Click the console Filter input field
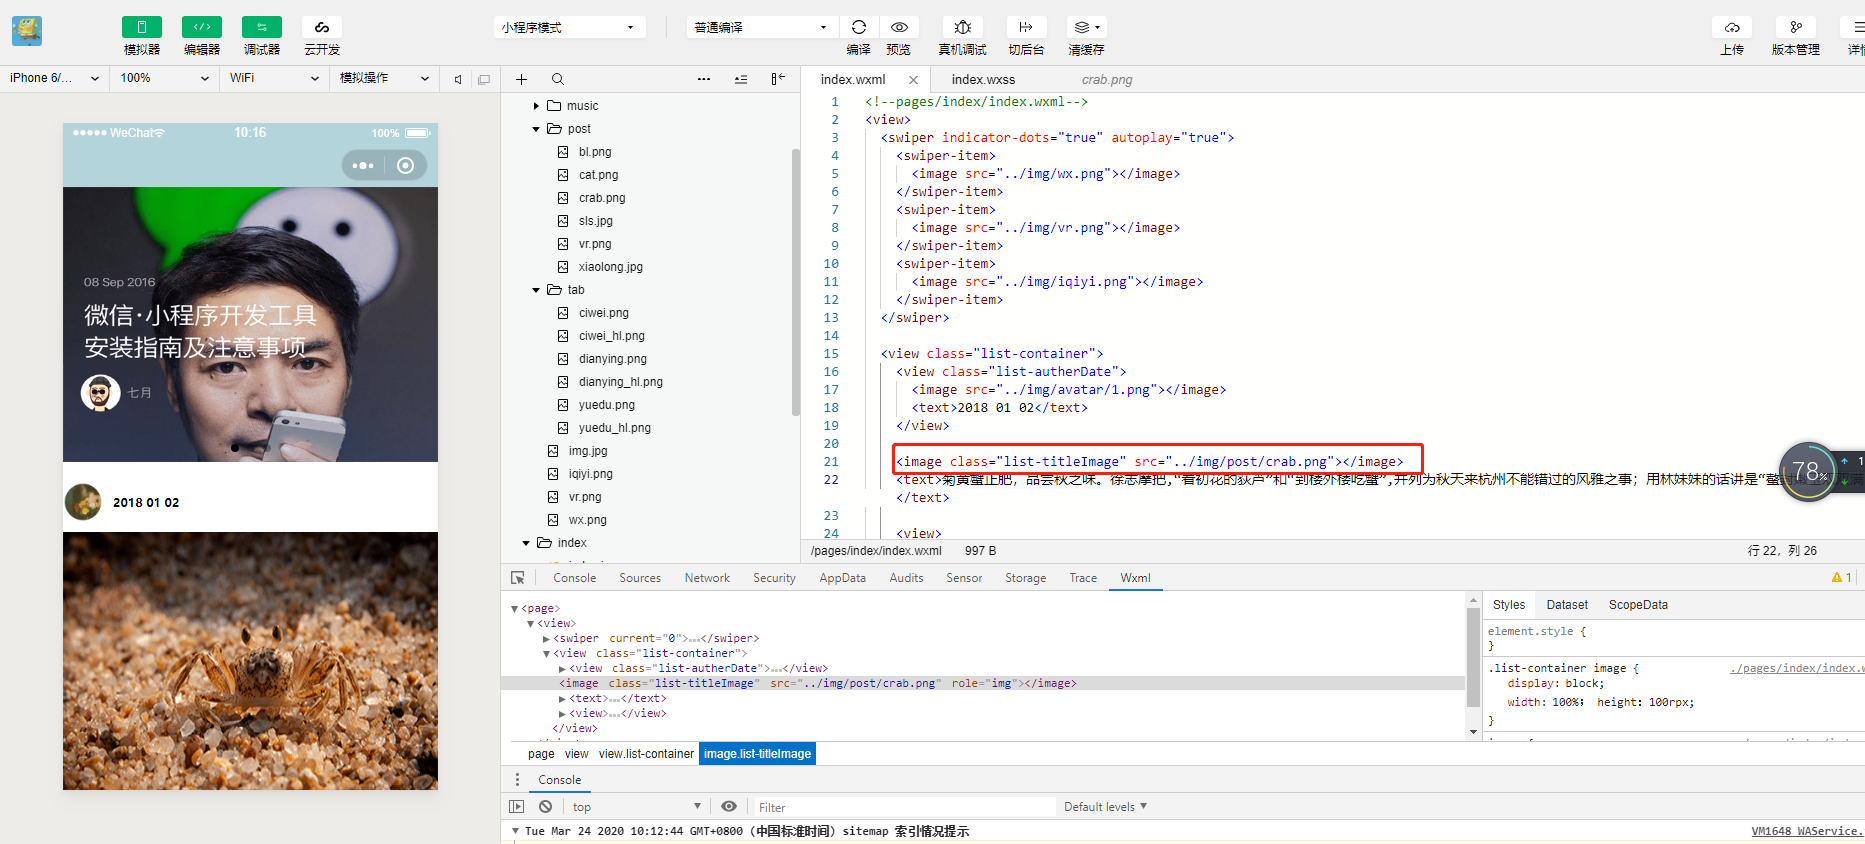Screen dimensions: 1865x844 pyautogui.click(x=900, y=807)
